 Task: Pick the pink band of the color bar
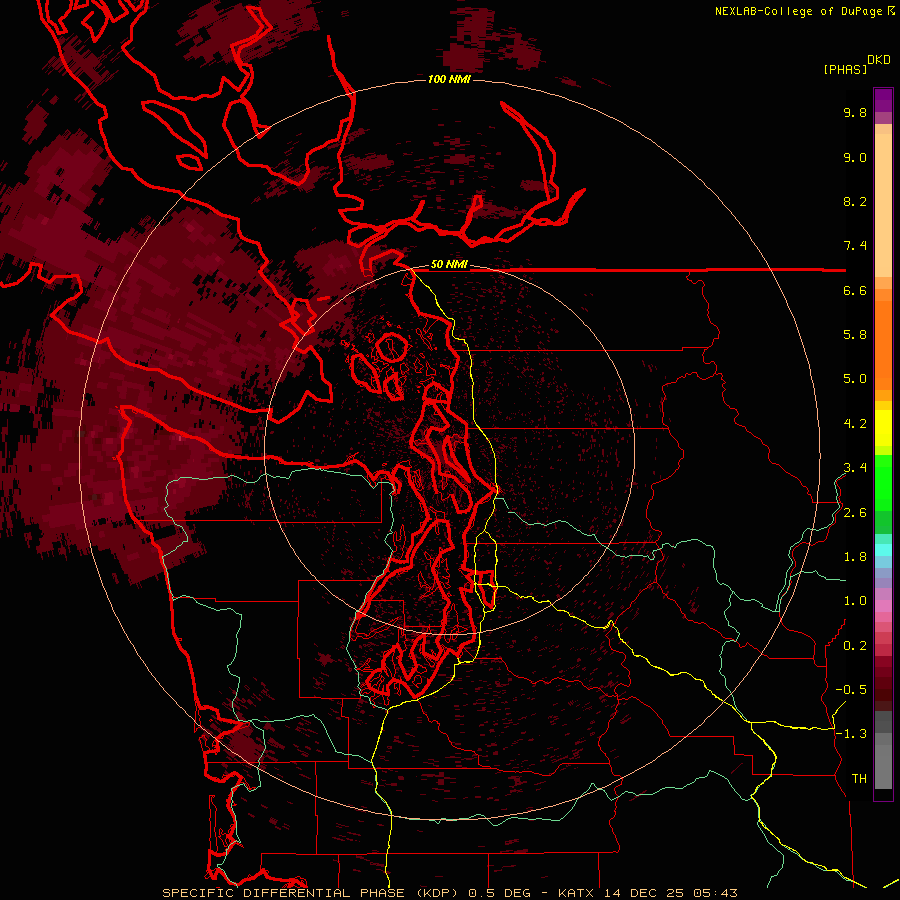click(883, 606)
